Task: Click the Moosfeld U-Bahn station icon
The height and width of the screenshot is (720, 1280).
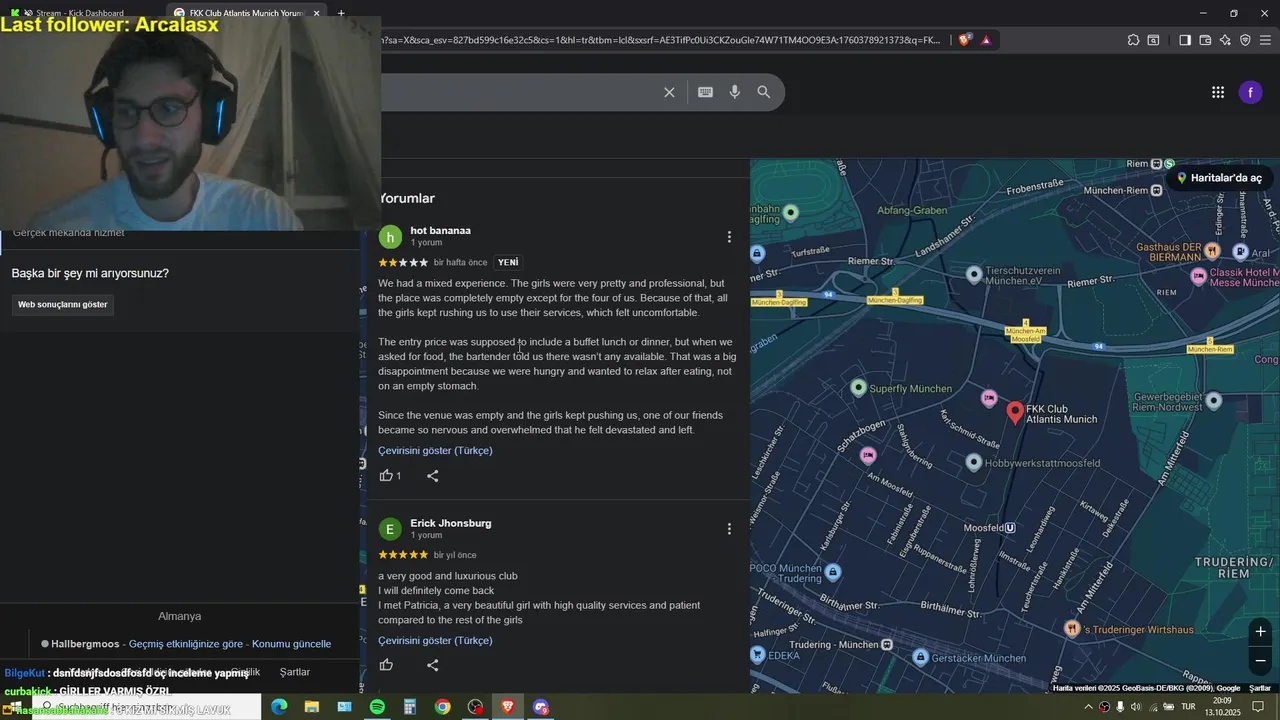Action: [x=1010, y=528]
